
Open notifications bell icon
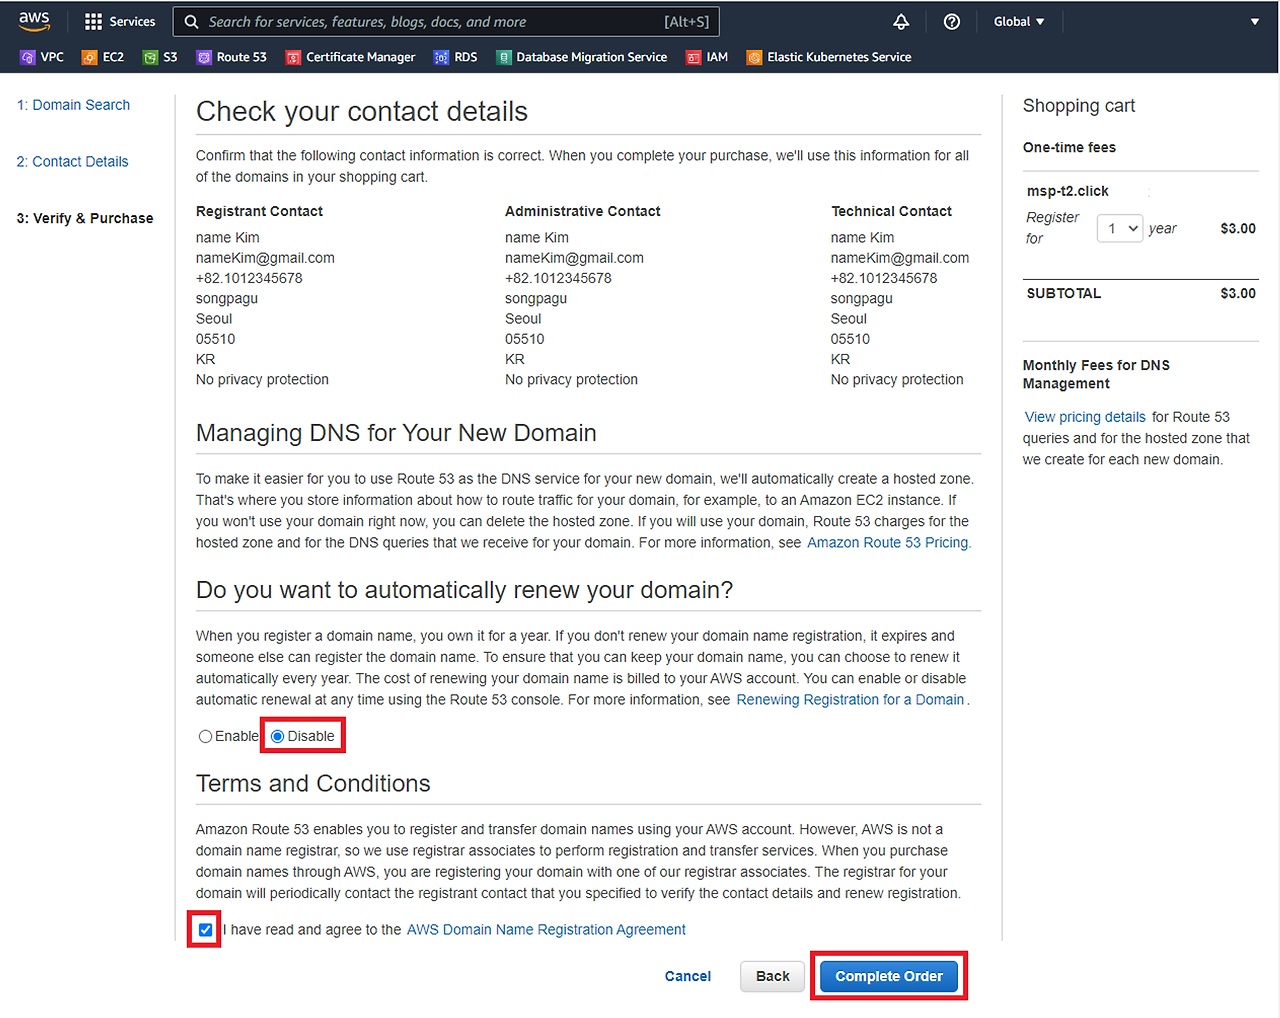[901, 21]
